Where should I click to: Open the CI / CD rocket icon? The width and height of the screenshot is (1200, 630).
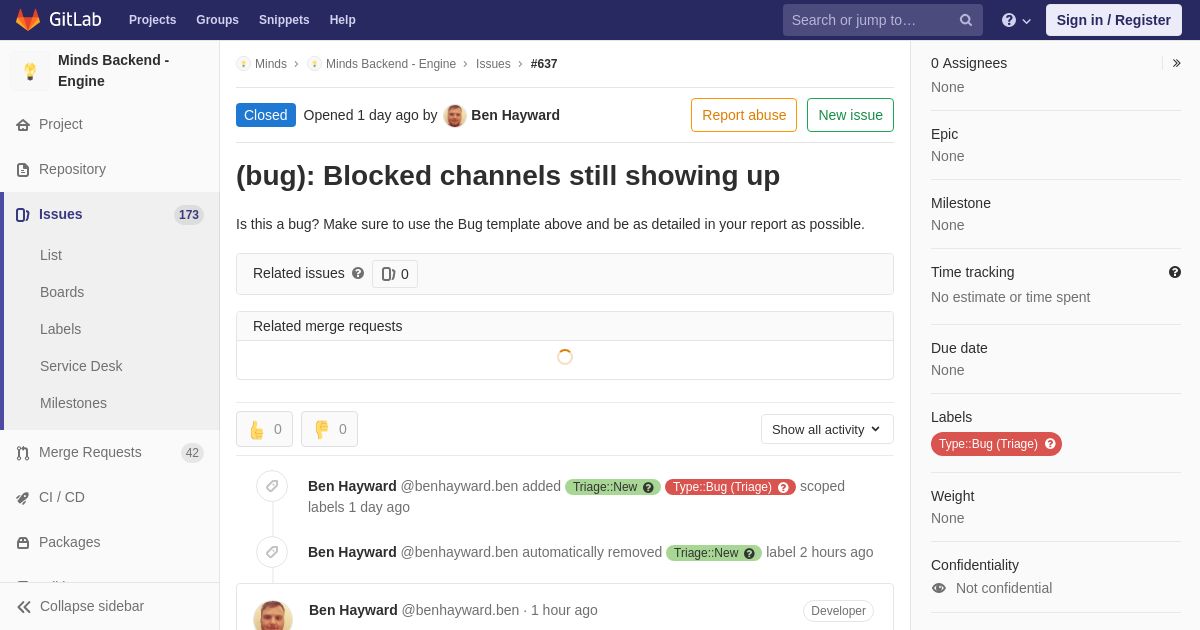coord(23,498)
